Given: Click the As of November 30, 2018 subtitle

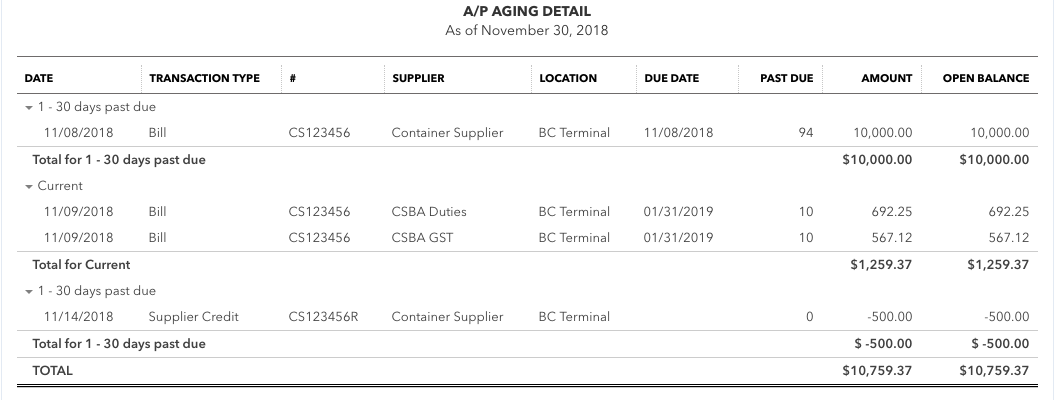Looking at the screenshot, I should 527,31.
